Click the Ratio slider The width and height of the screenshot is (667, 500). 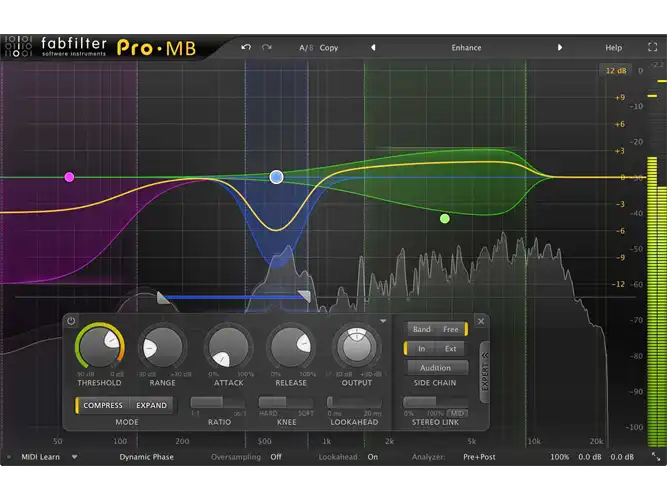click(x=218, y=402)
